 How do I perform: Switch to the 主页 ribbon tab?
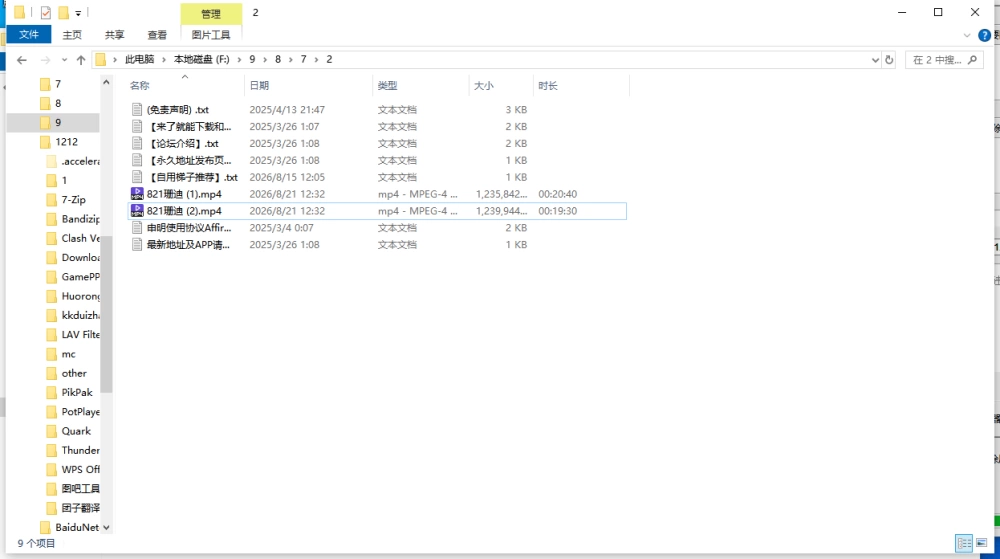click(x=72, y=34)
